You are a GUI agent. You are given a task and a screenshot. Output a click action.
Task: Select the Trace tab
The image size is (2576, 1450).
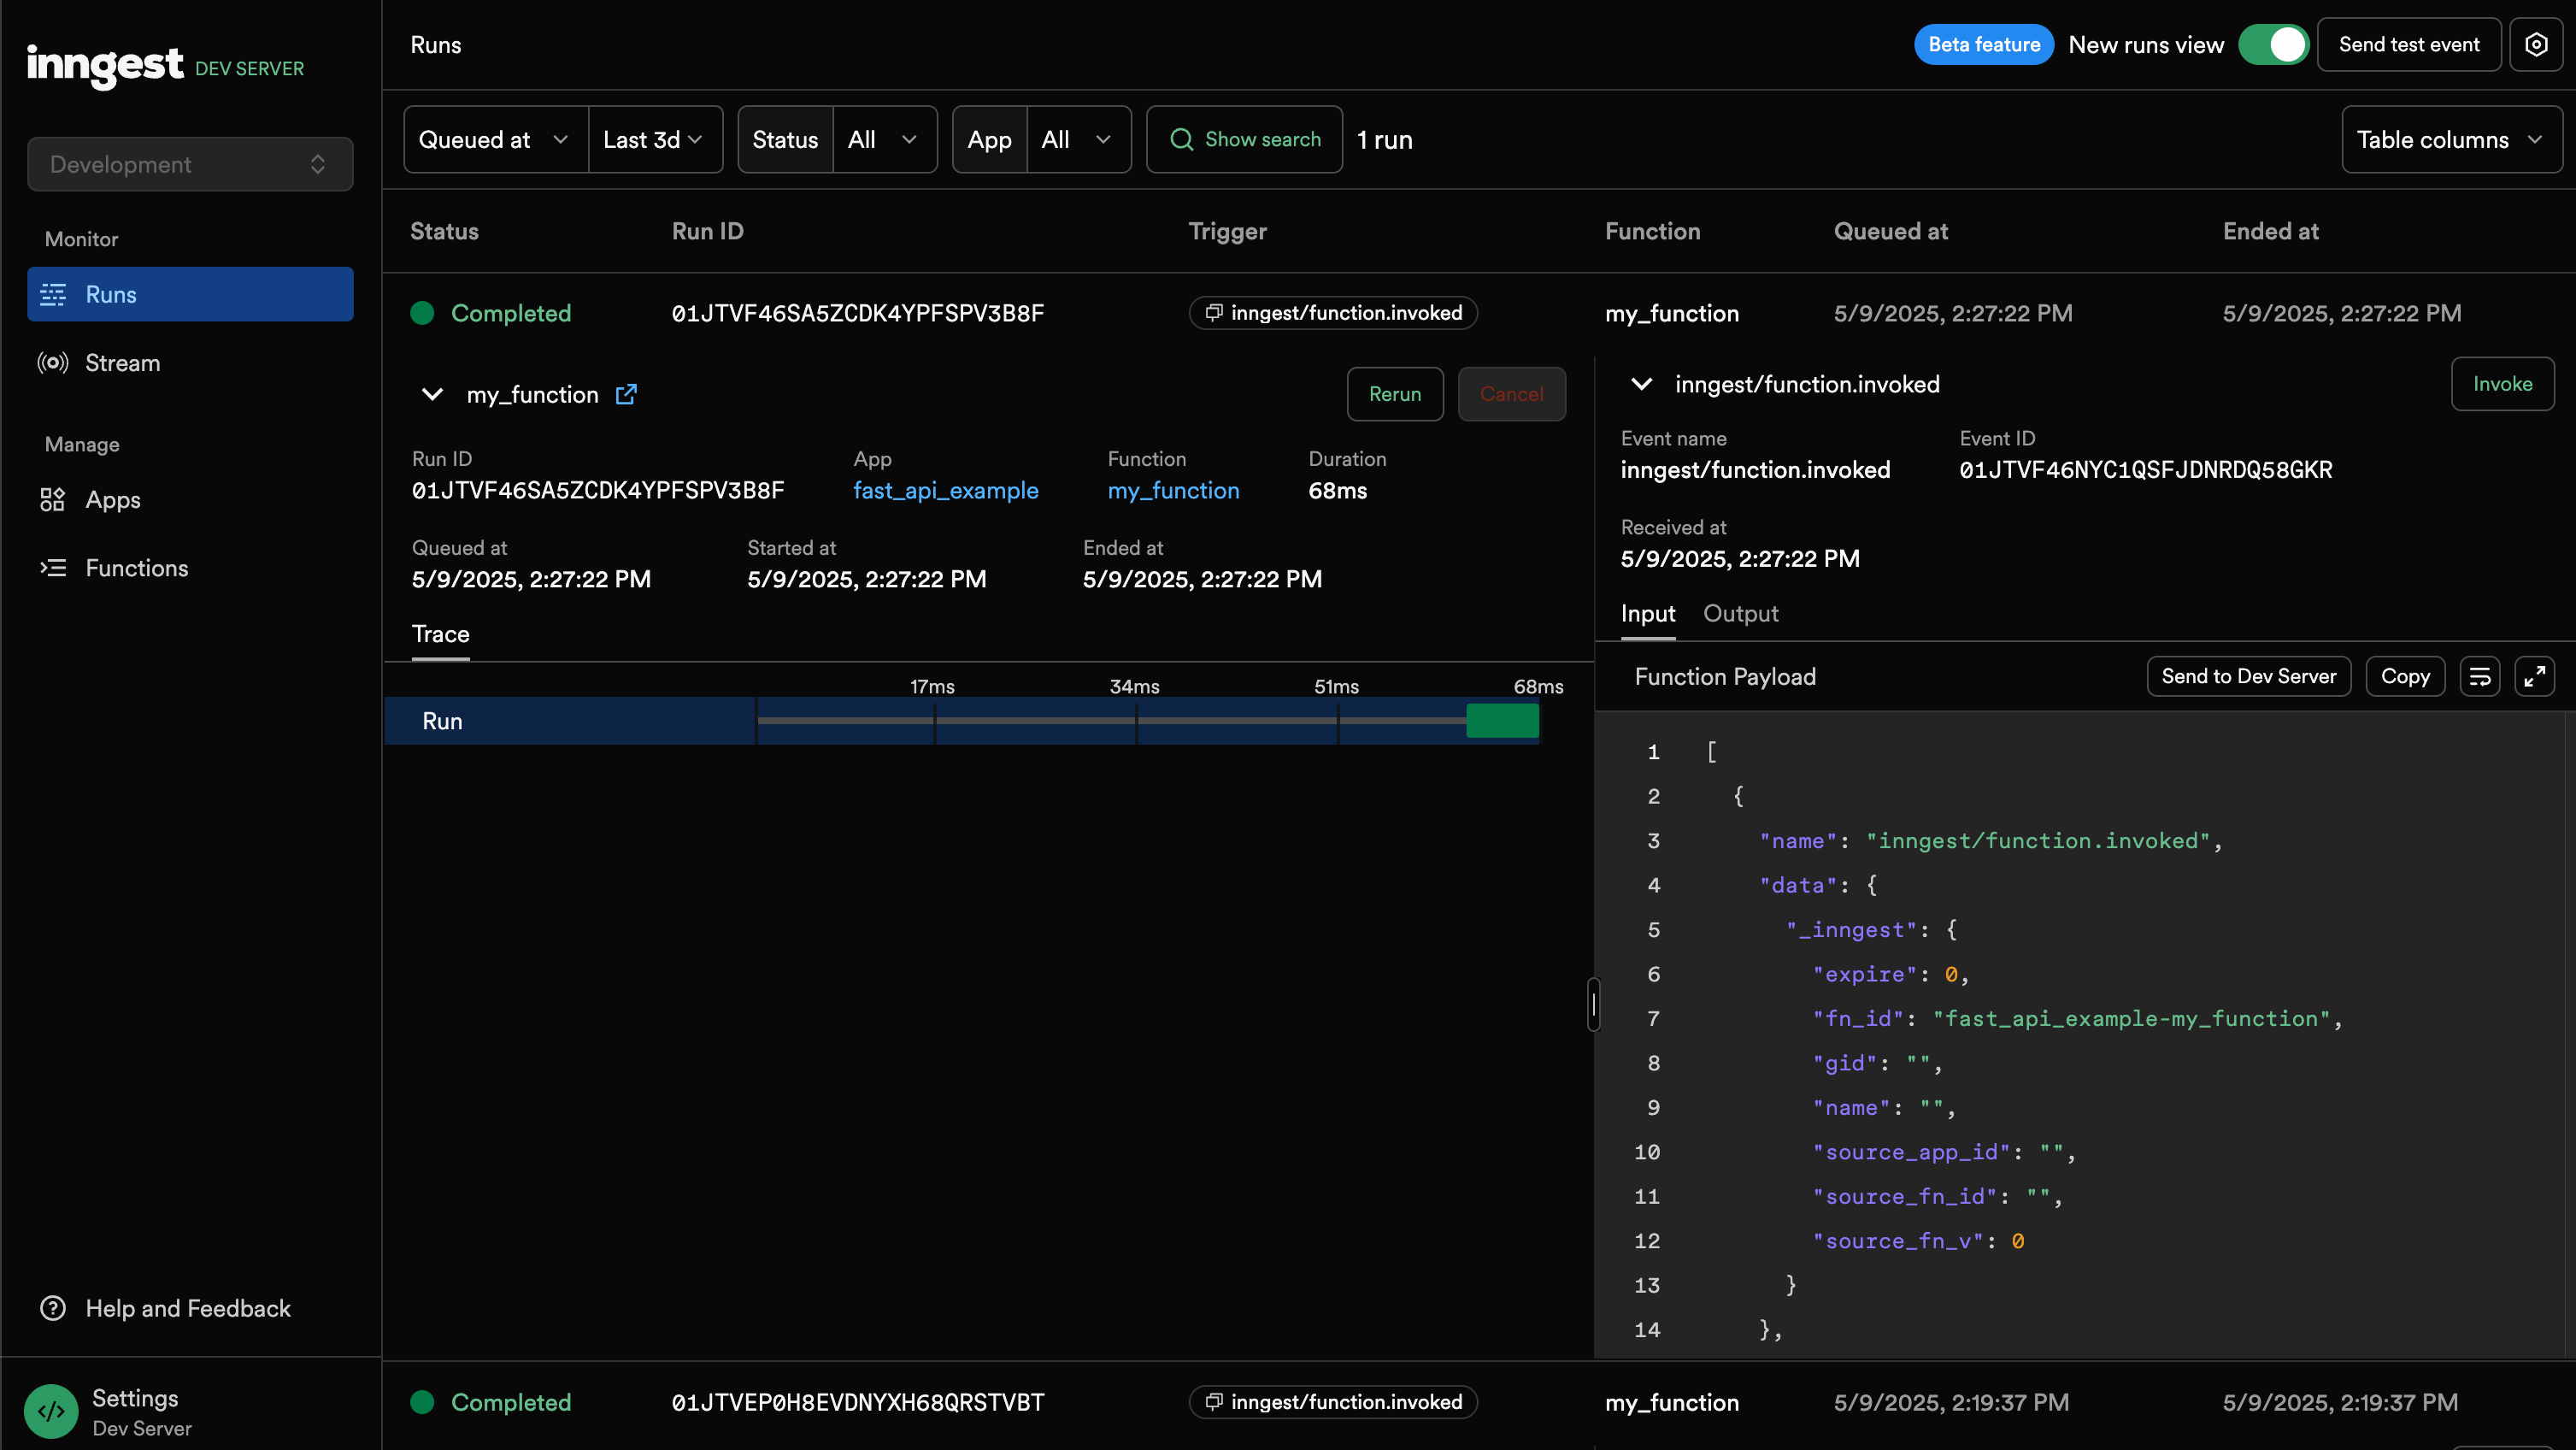click(440, 634)
